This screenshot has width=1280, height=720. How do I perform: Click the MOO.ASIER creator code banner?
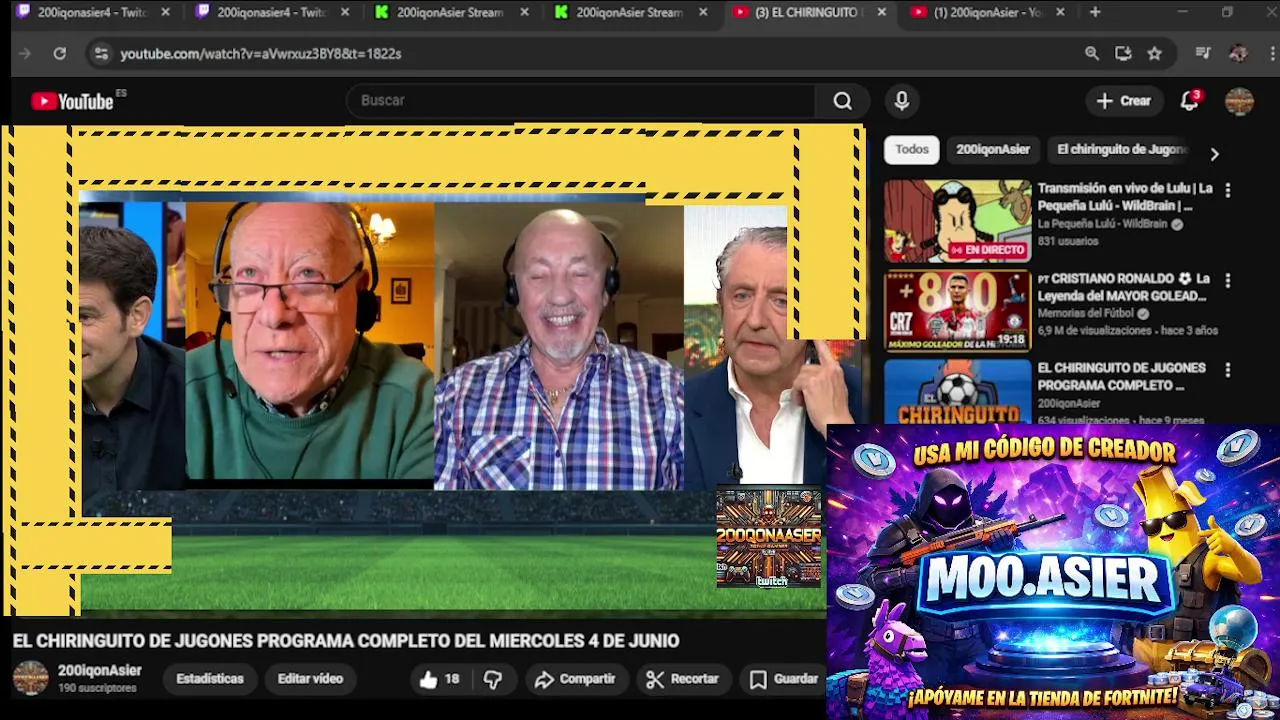(x=1053, y=572)
